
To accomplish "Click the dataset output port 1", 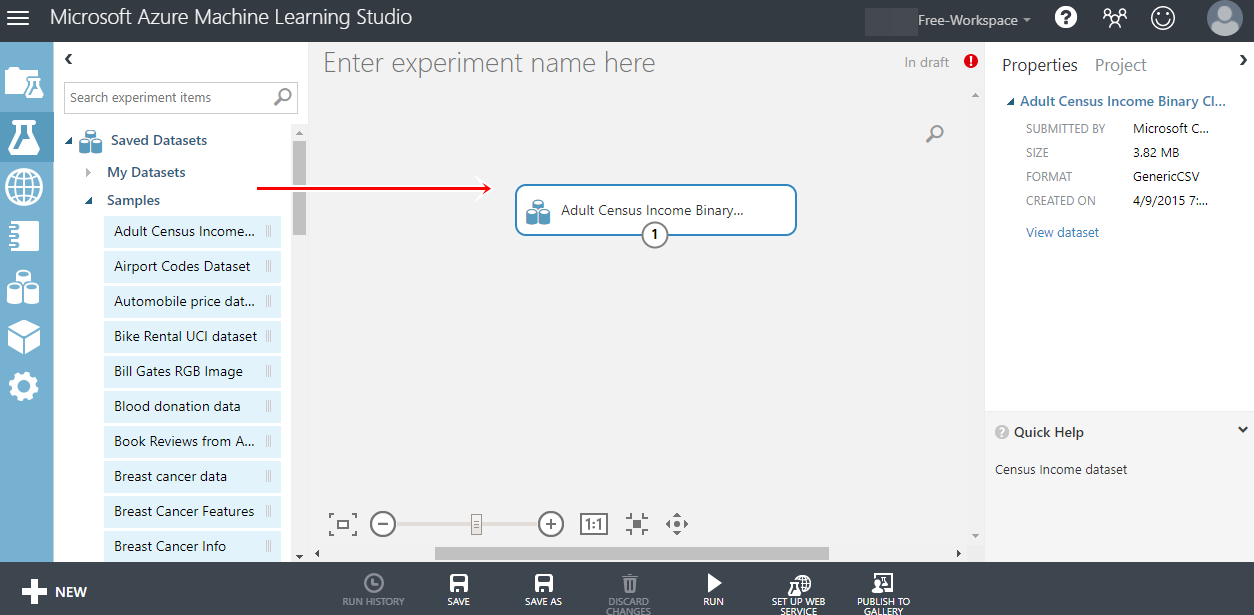I will click(x=654, y=235).
